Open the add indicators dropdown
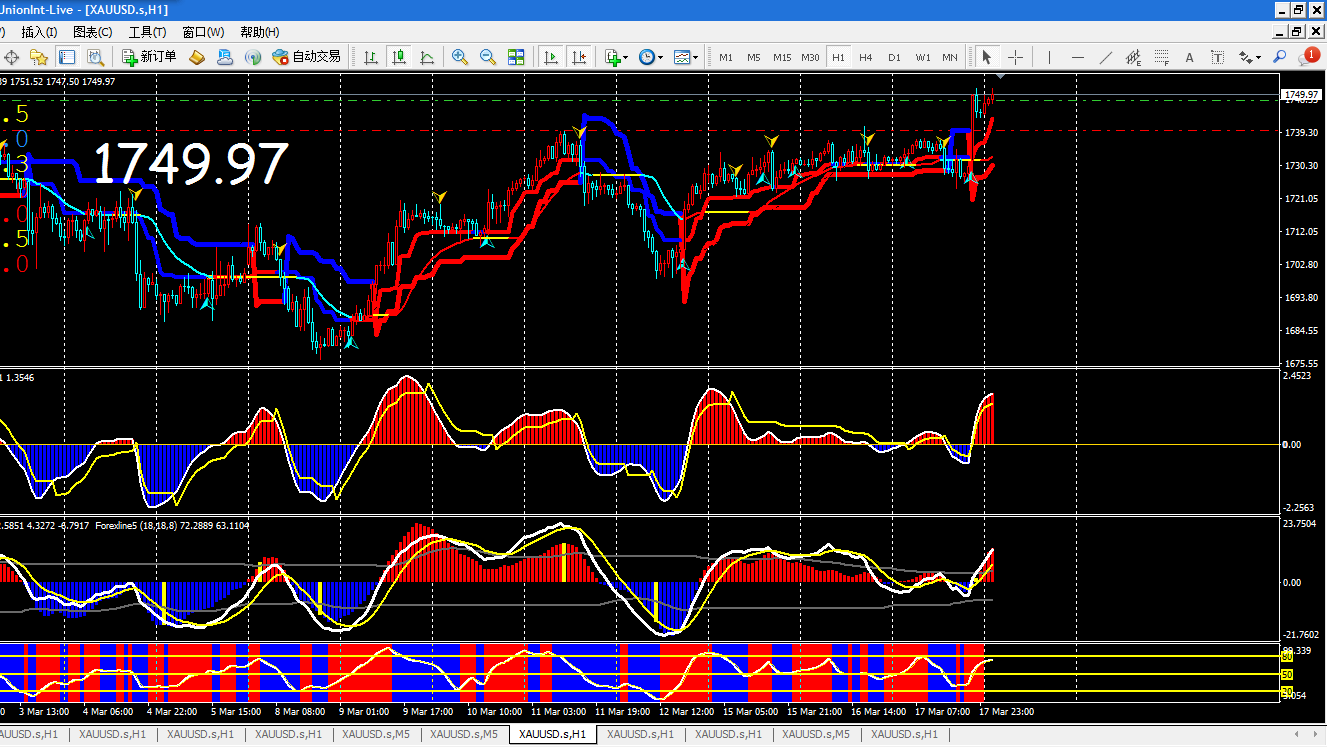Viewport: 1327px width, 747px height. tap(616, 57)
